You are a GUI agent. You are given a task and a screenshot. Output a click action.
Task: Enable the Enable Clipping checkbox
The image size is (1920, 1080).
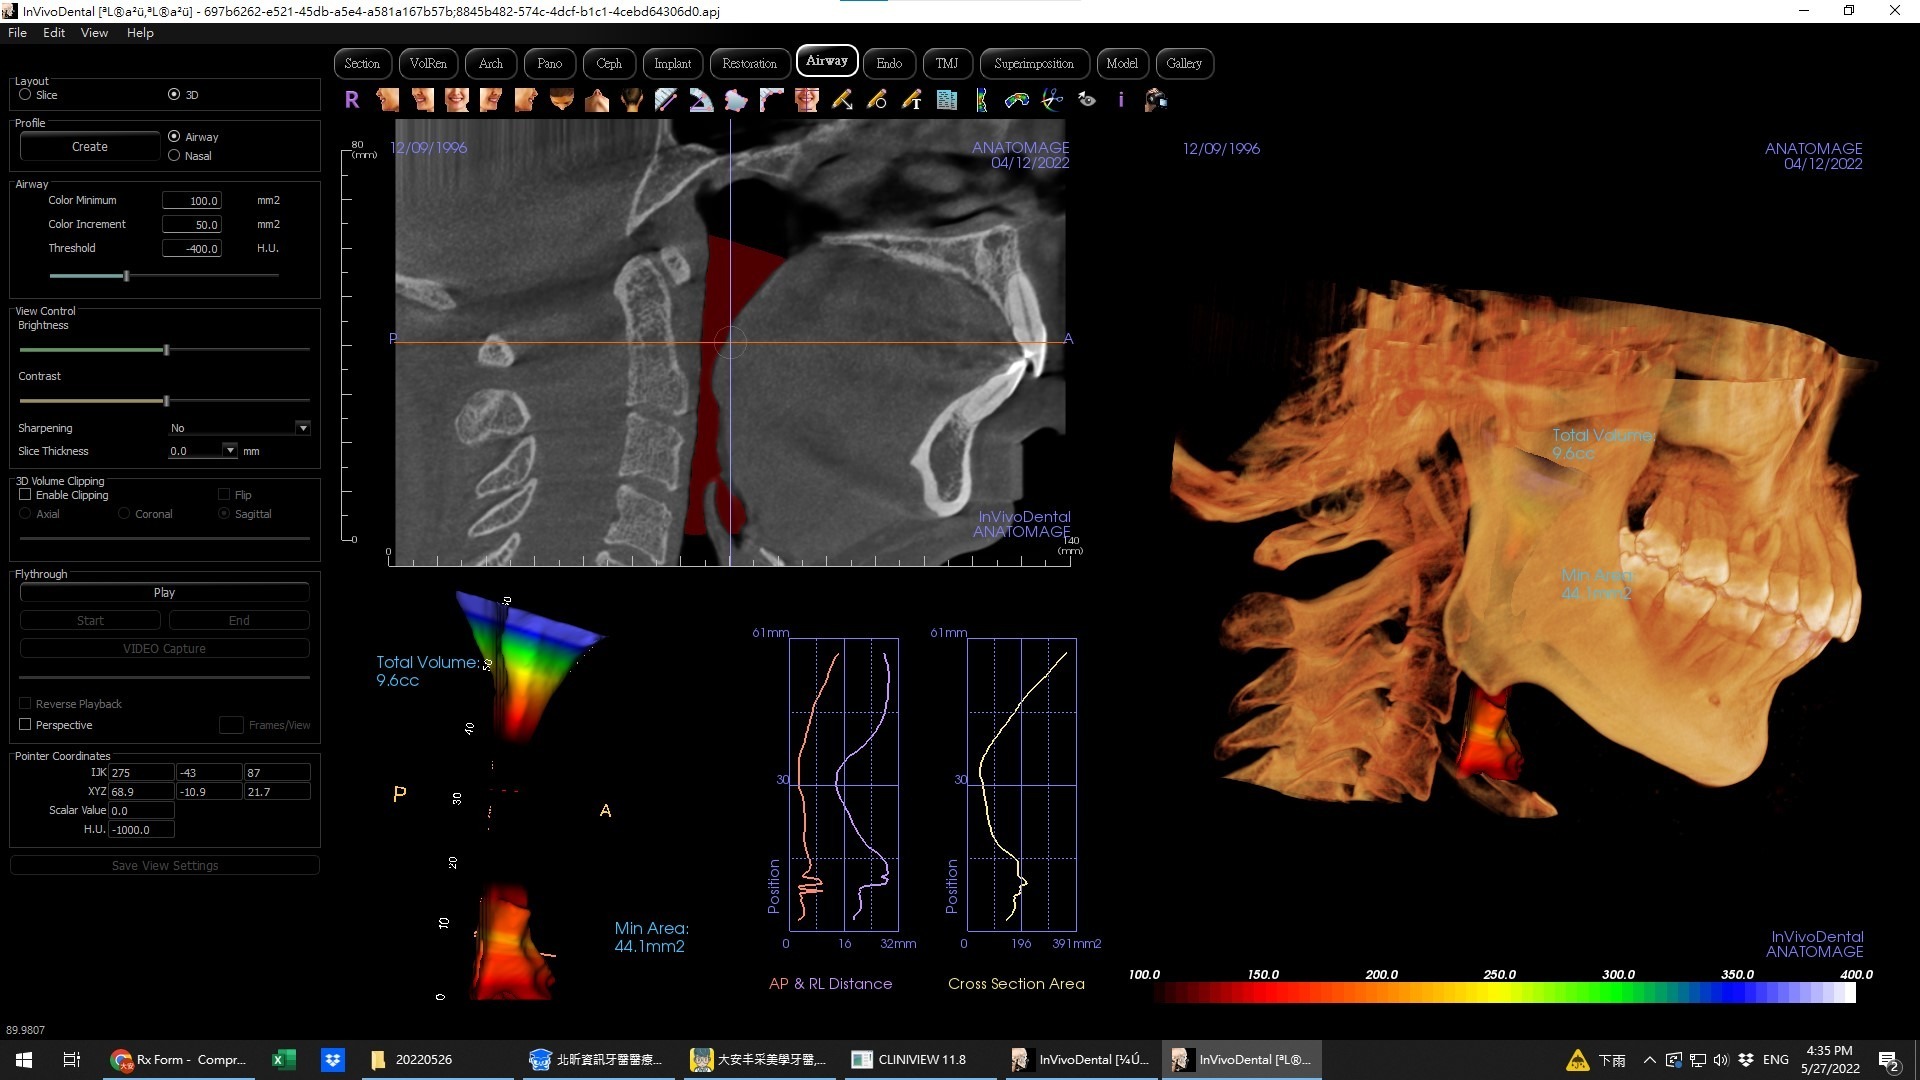pyautogui.click(x=25, y=495)
